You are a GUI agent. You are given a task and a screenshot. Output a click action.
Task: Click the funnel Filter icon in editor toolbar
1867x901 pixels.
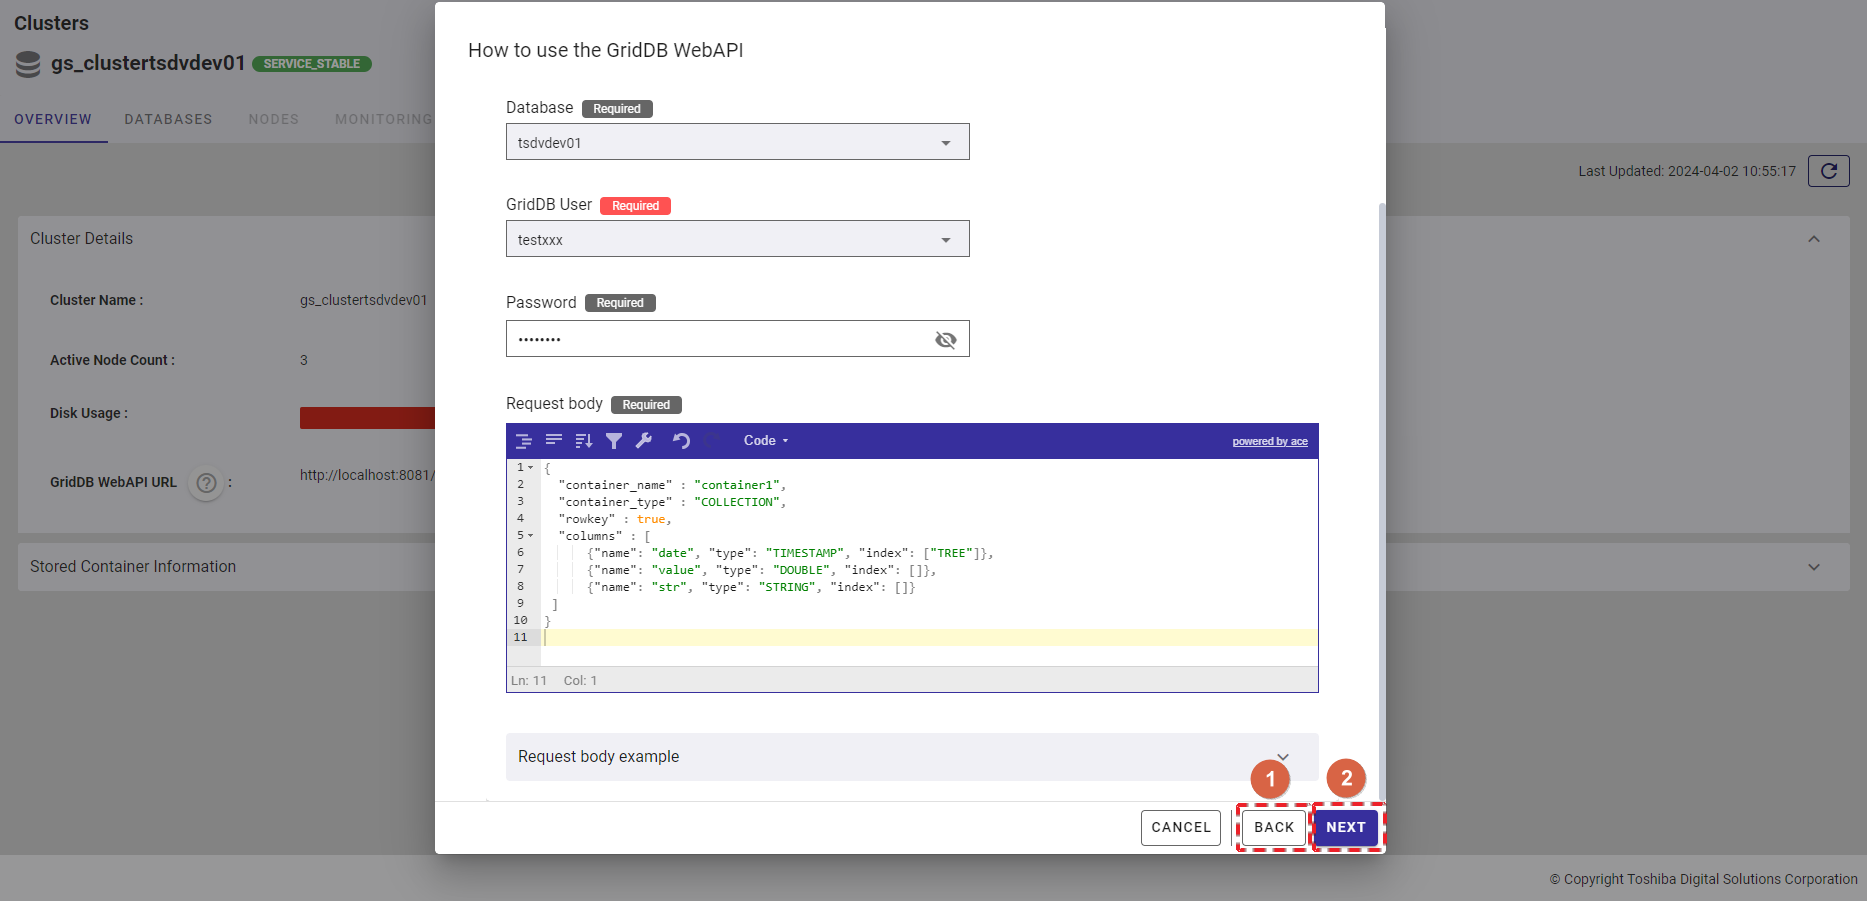coord(614,441)
